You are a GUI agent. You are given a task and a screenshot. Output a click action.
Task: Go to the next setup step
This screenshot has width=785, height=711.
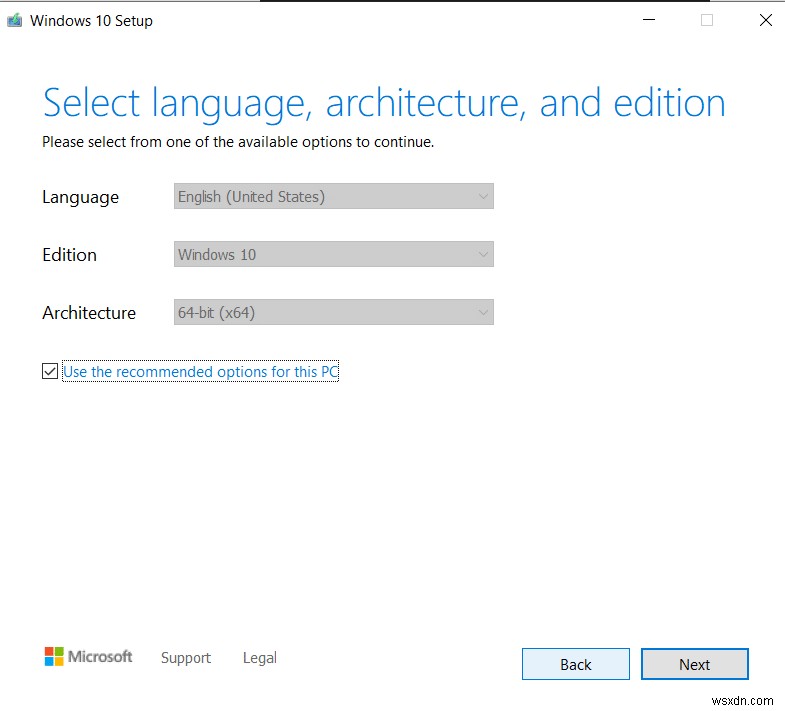[x=694, y=664]
